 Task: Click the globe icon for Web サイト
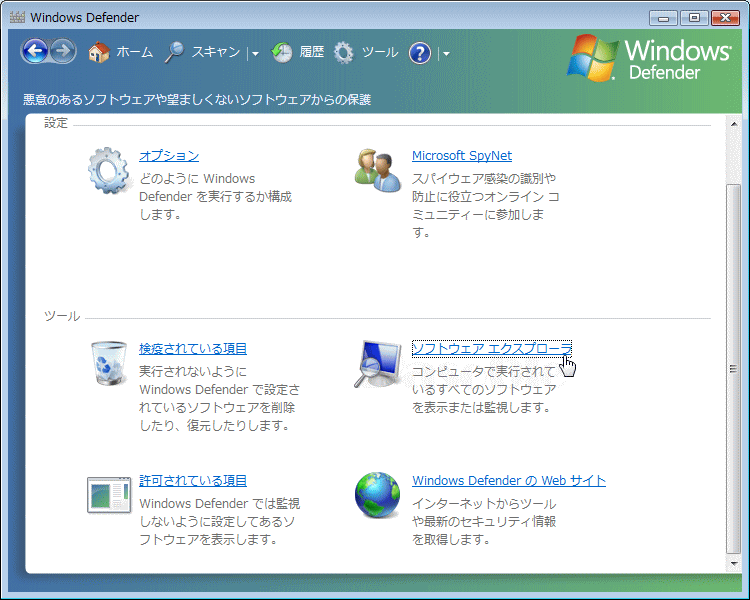(377, 495)
